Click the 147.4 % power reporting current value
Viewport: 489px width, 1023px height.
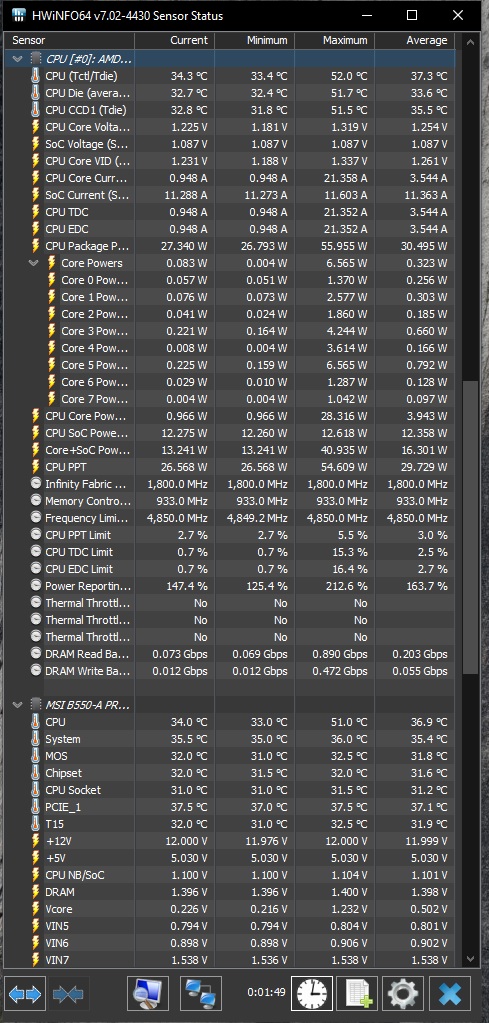click(187, 585)
